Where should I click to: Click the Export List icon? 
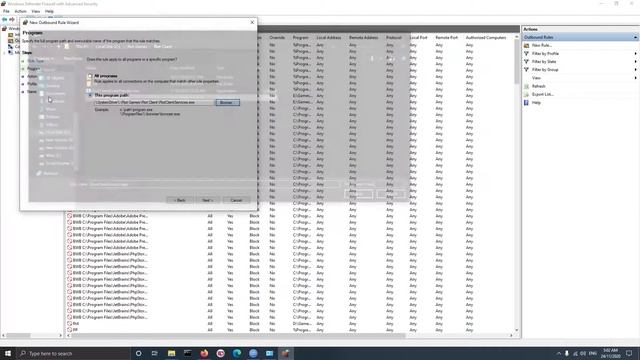(527, 94)
